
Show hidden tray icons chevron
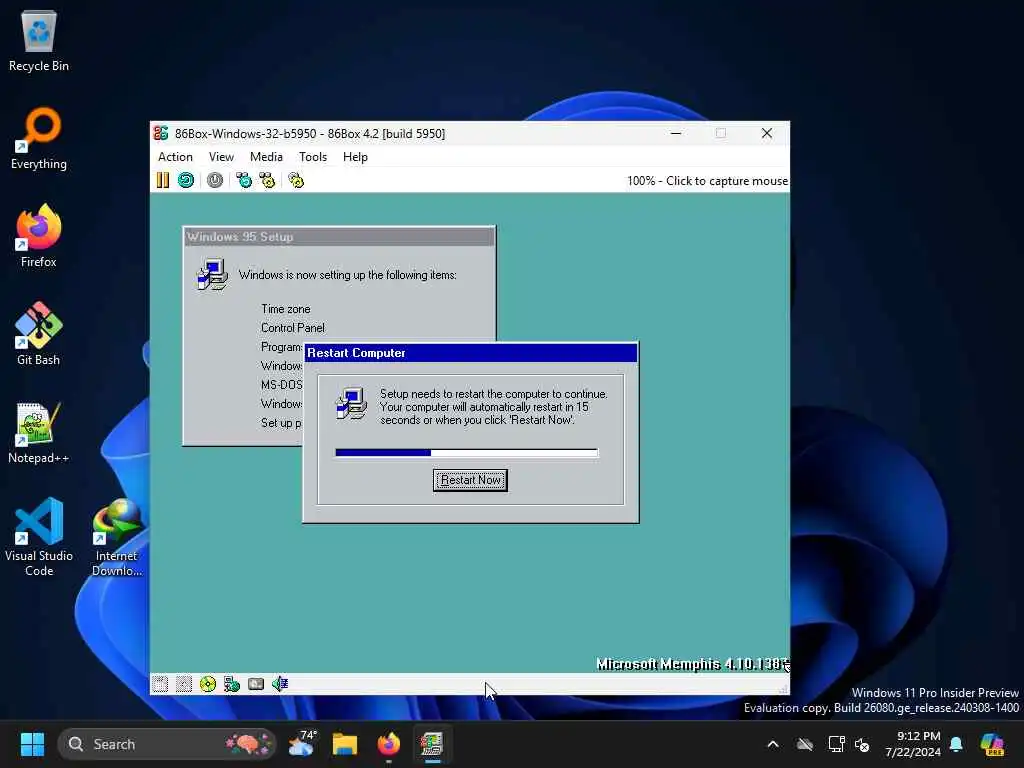click(x=773, y=744)
